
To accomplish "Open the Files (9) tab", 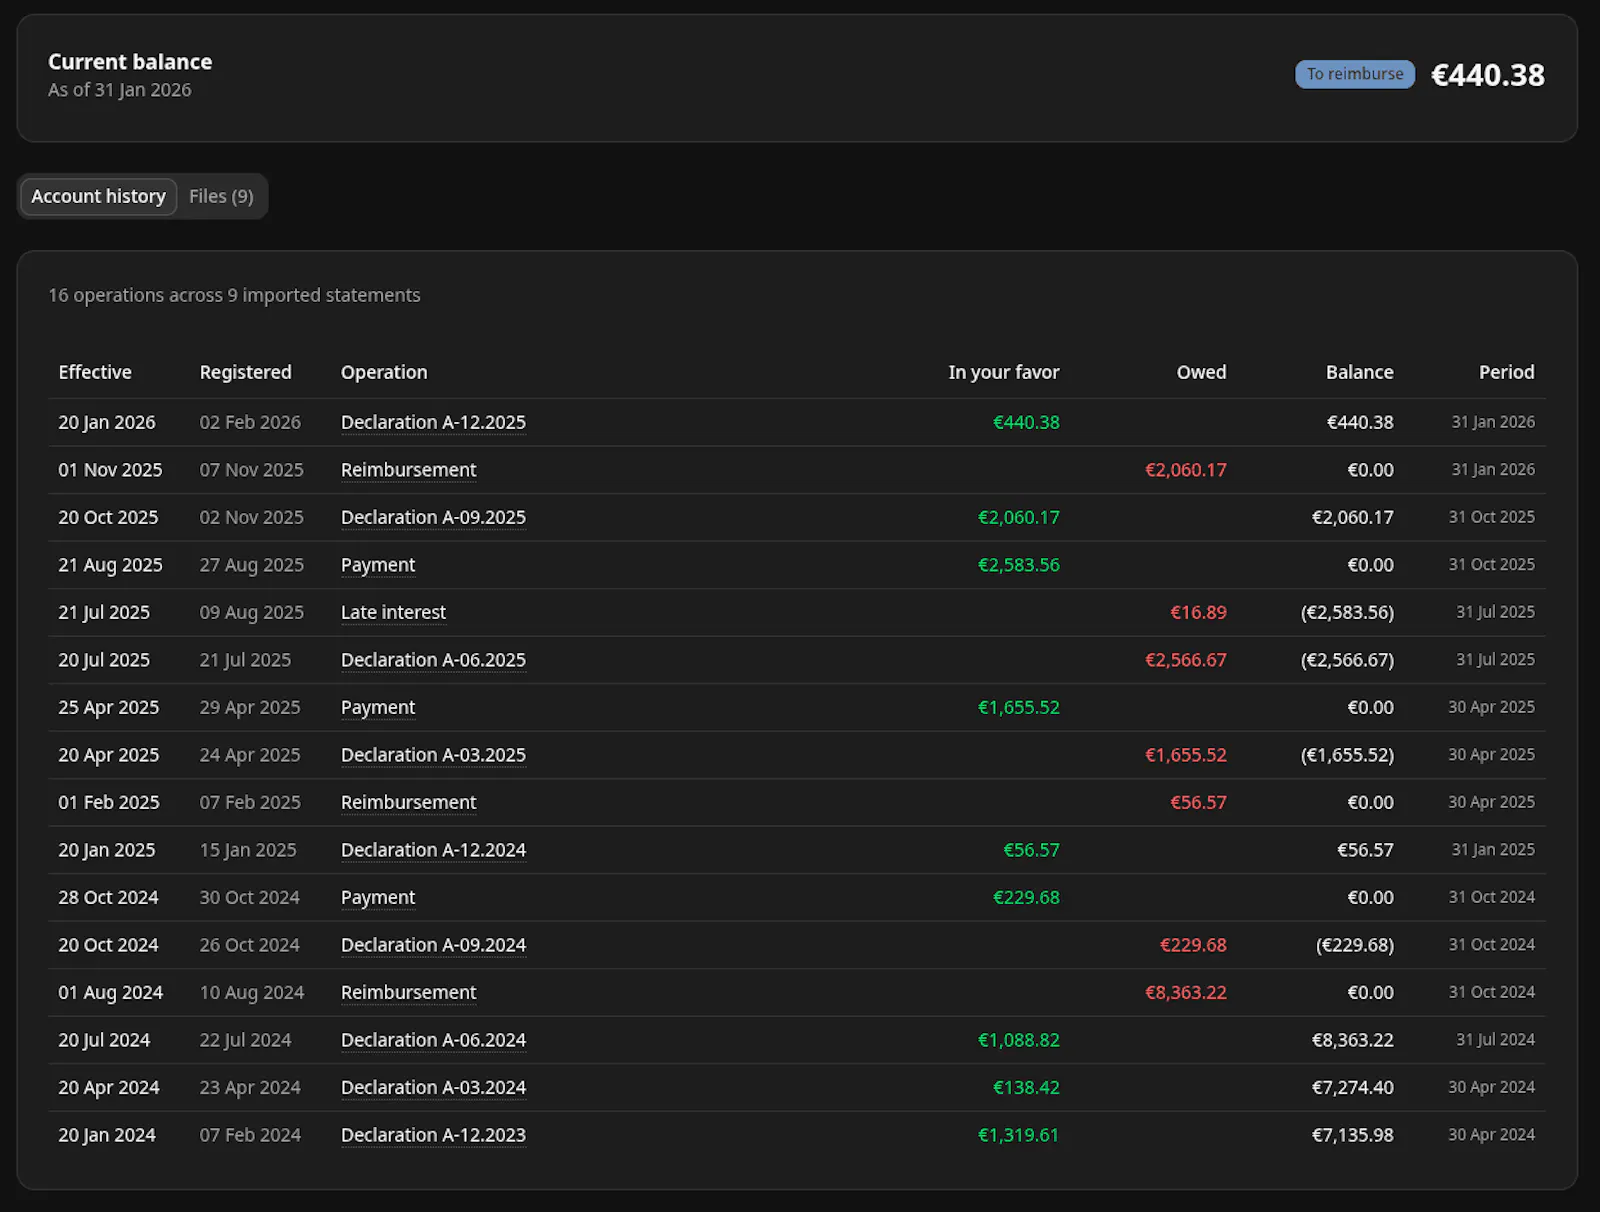I will [221, 196].
